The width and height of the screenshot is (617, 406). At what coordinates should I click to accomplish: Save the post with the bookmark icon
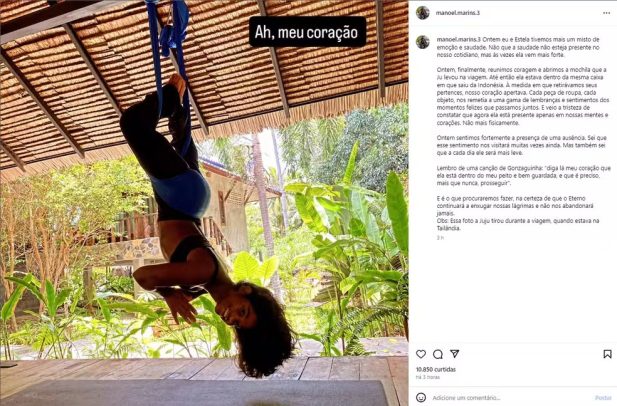click(x=607, y=354)
